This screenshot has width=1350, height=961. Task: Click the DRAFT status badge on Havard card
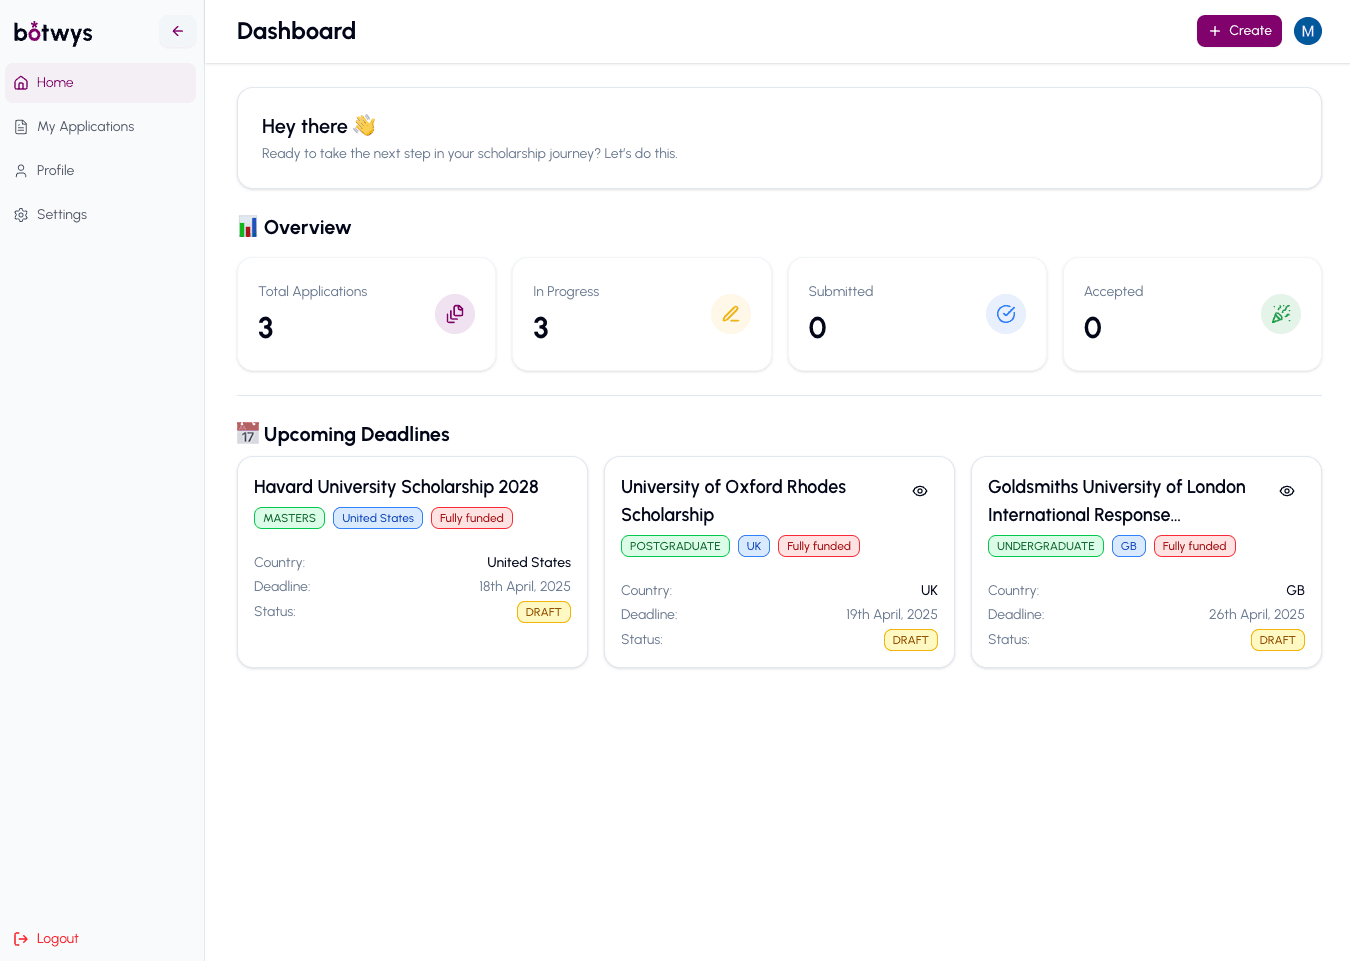coord(544,611)
